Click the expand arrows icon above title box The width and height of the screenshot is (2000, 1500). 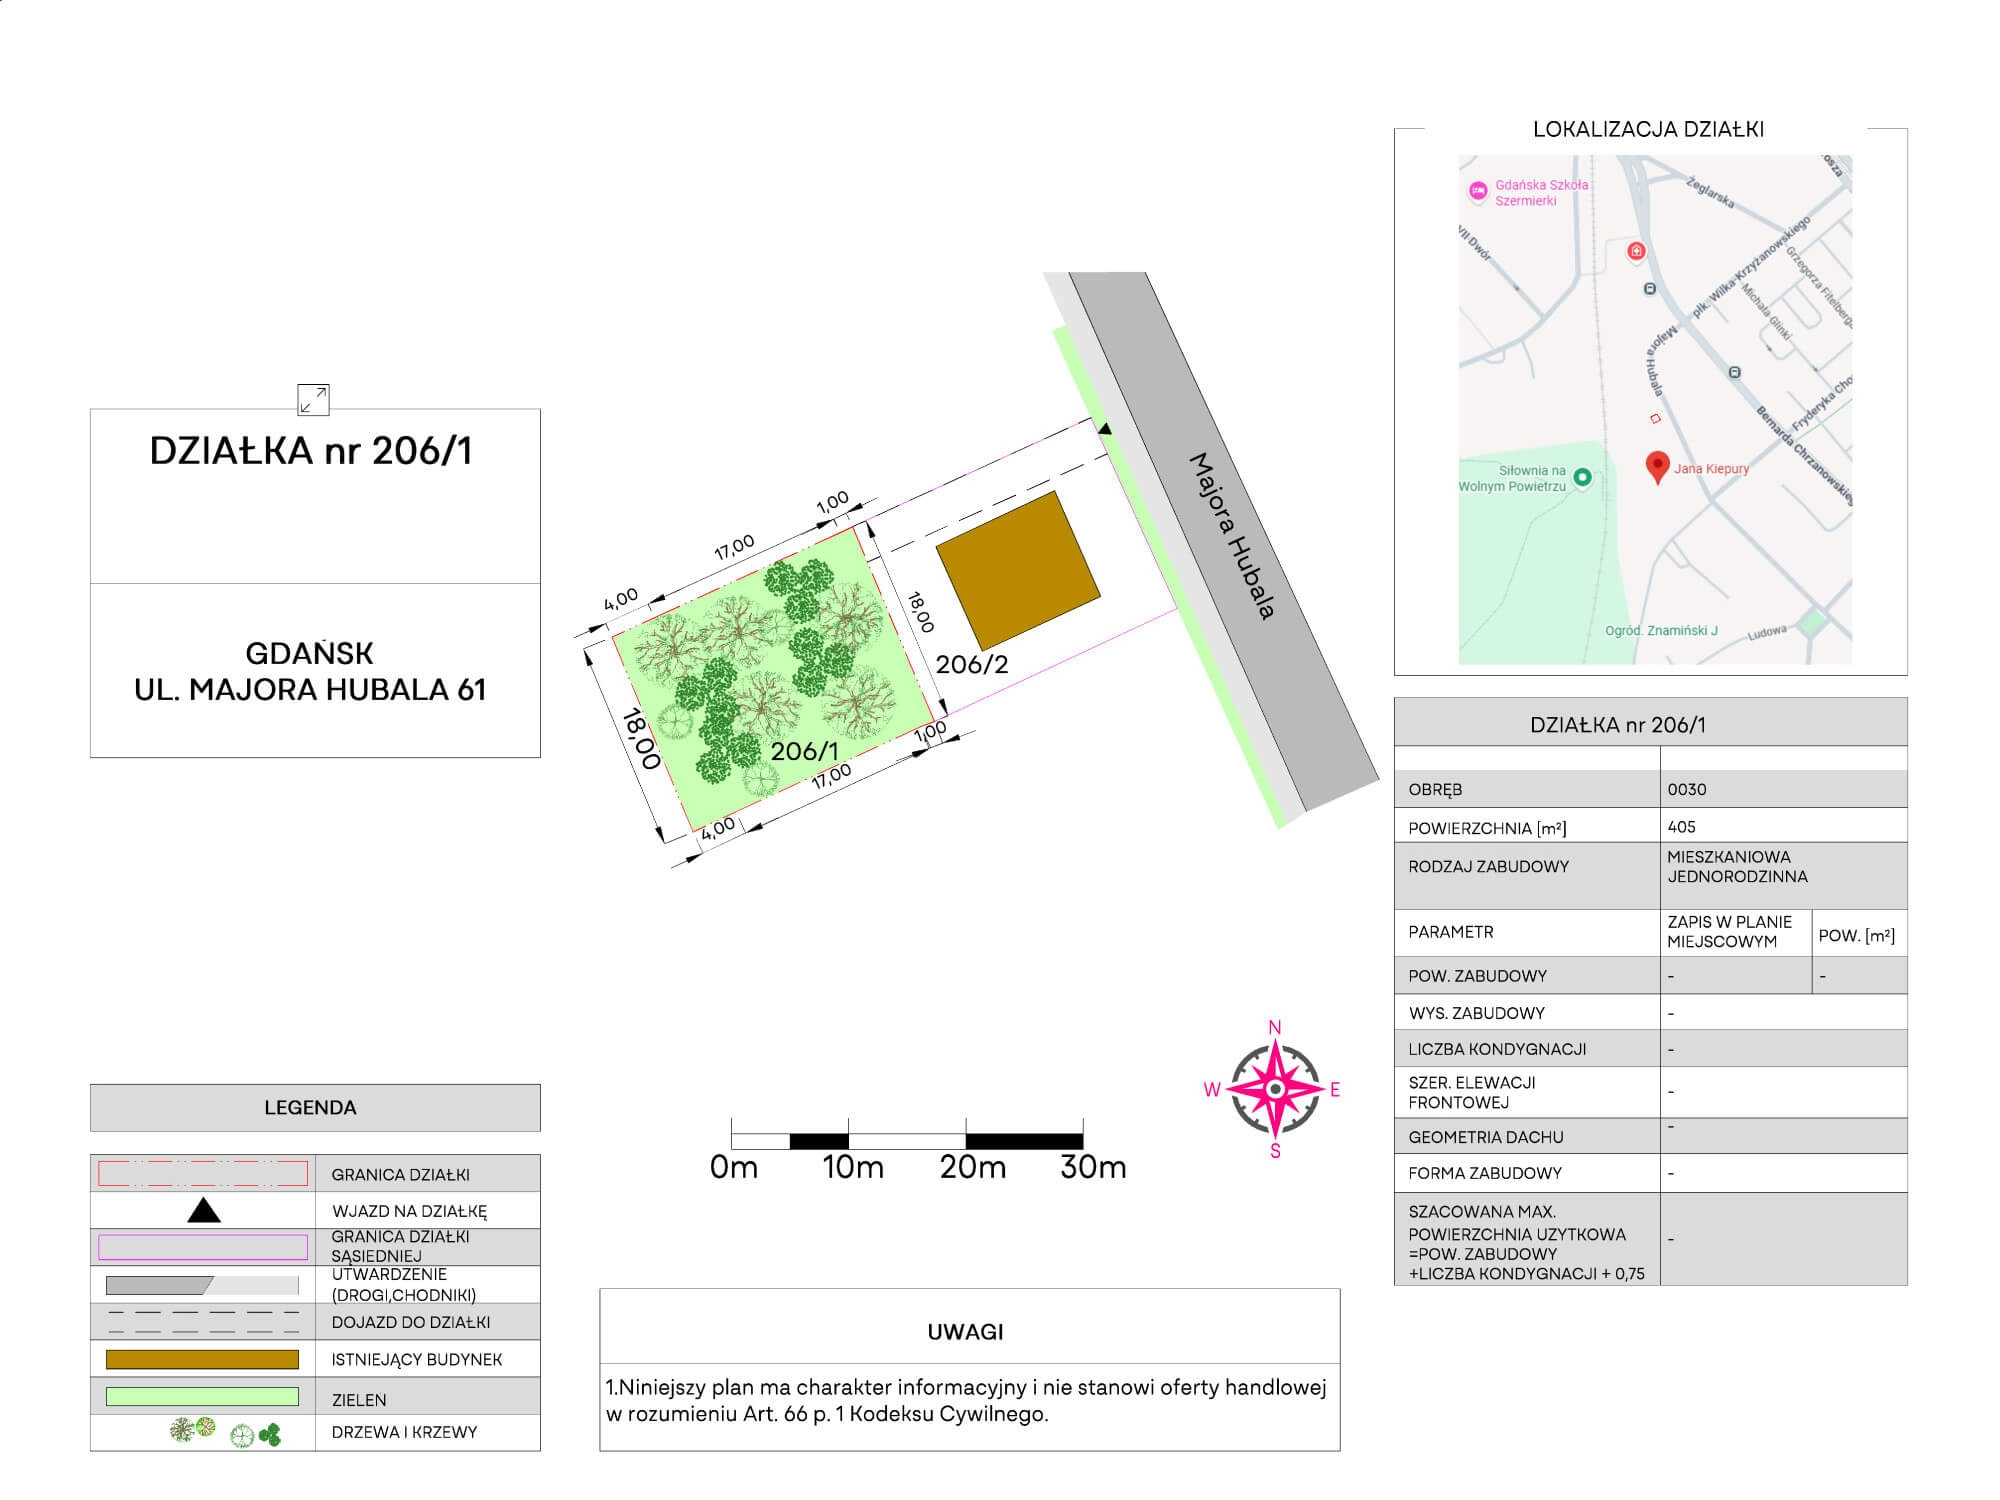coord(313,399)
